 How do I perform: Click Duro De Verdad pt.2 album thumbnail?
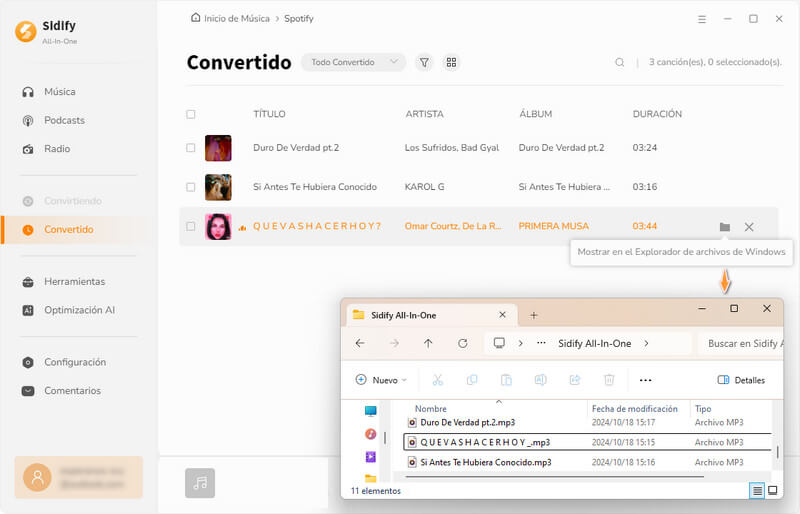218,148
